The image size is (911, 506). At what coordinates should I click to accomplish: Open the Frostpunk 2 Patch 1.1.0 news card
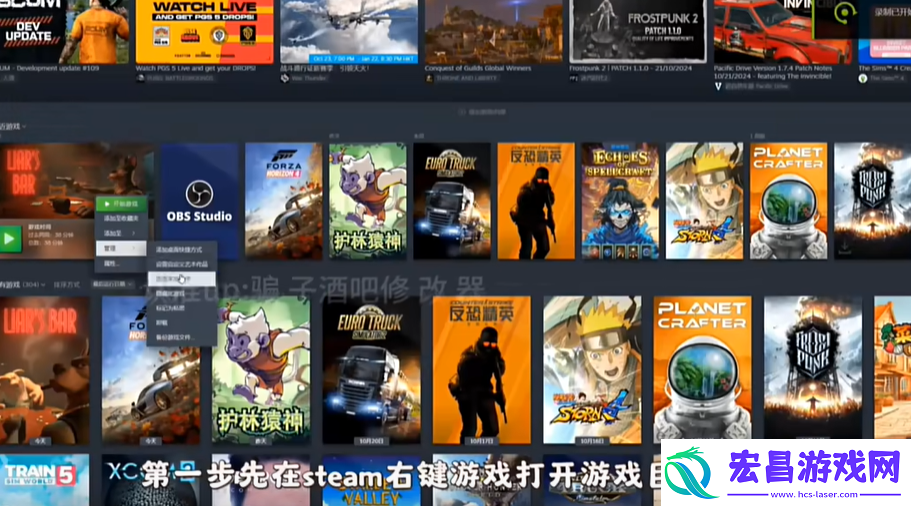(638, 32)
